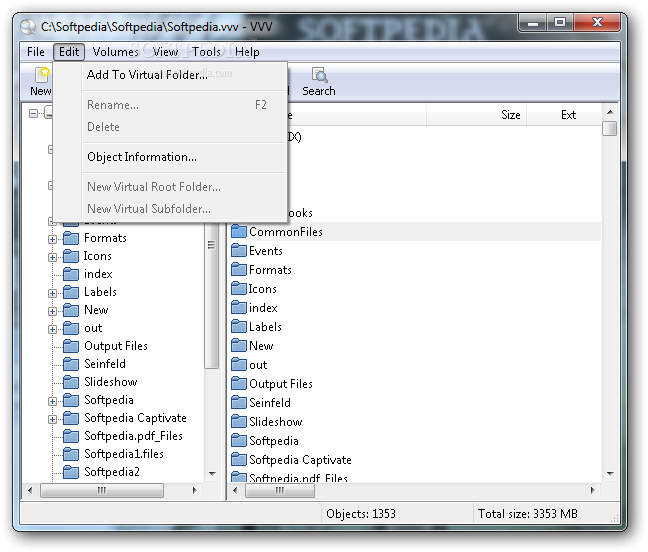This screenshot has width=648, height=552.
Task: Click tree pane scroll right arrow
Action: coord(195,490)
